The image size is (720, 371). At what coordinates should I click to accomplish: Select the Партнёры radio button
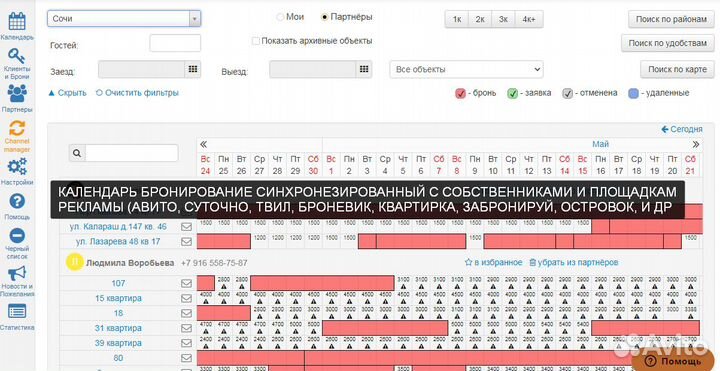click(325, 17)
